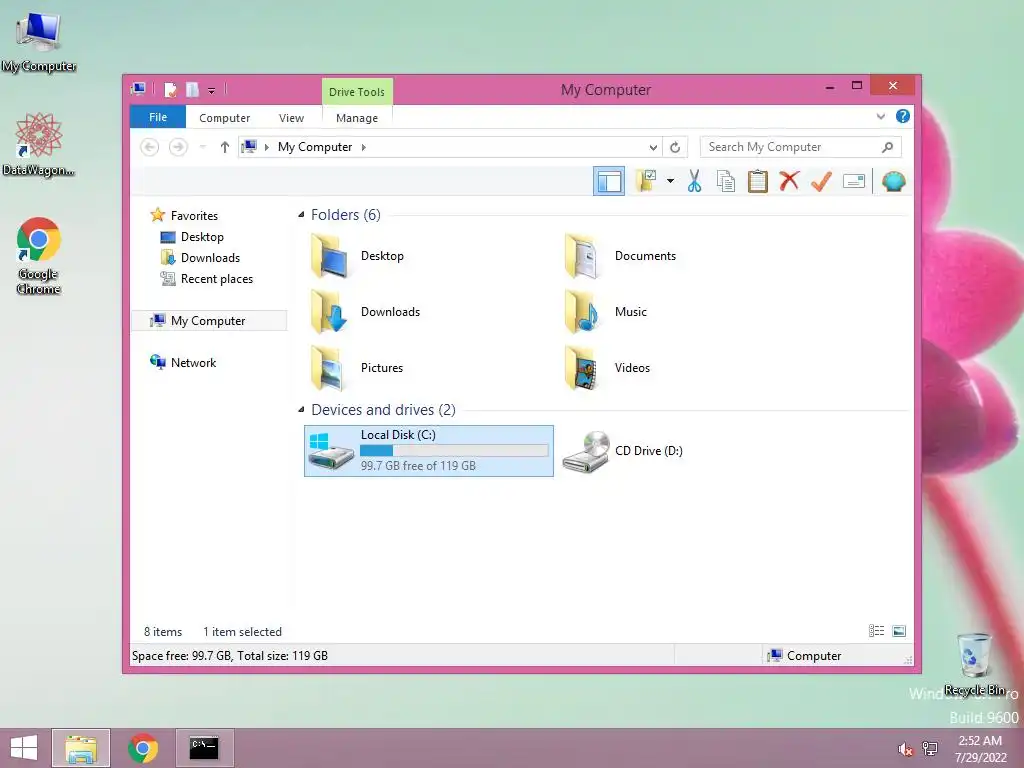Click the Back navigation arrow
The width and height of the screenshot is (1024, 768).
coord(150,147)
